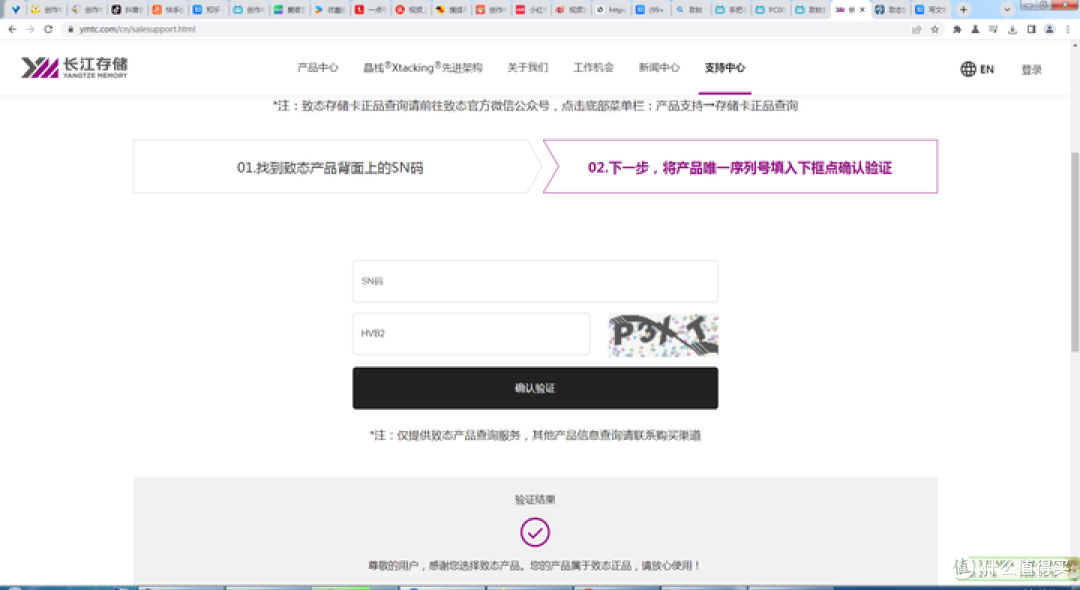Viewport: 1080px width, 590px height.
Task: Switch to the TikTok tab
Action: coord(127,10)
